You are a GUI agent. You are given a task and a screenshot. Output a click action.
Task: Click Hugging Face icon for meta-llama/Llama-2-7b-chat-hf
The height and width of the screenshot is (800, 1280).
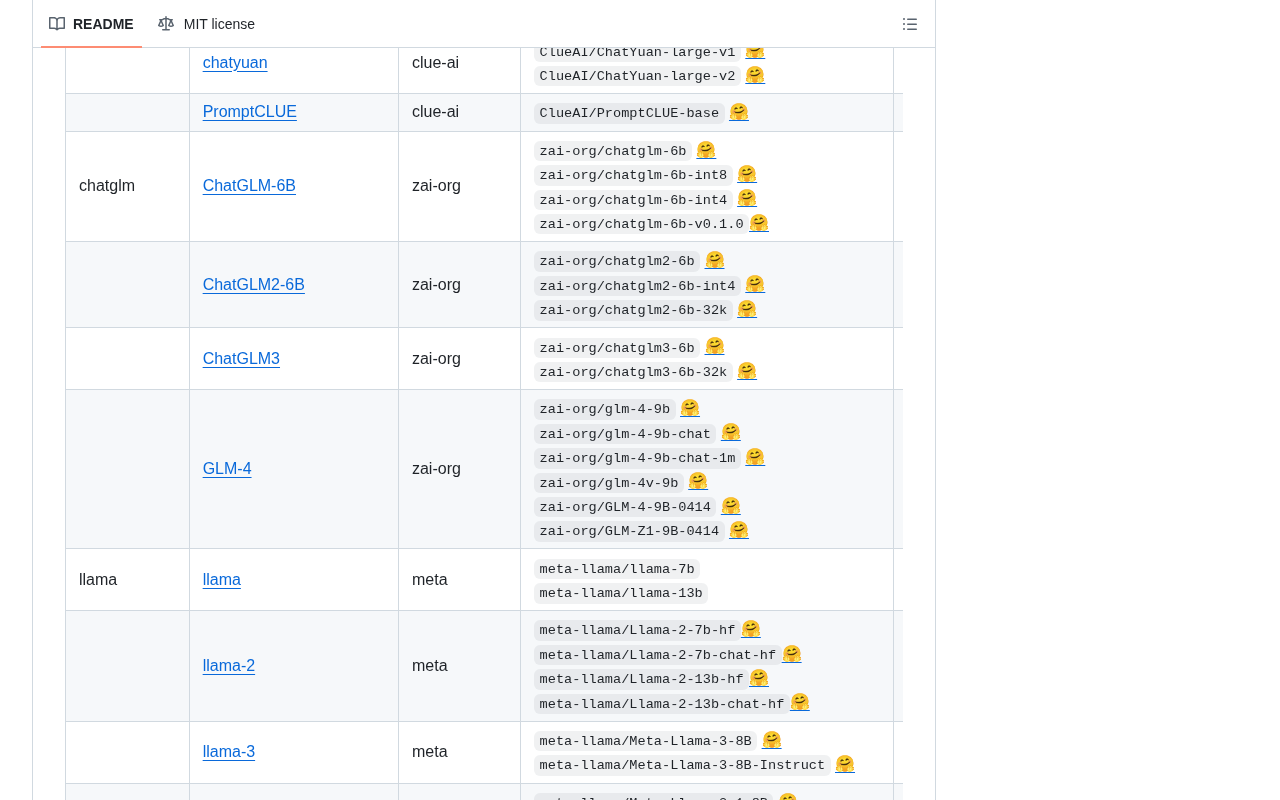(792, 654)
